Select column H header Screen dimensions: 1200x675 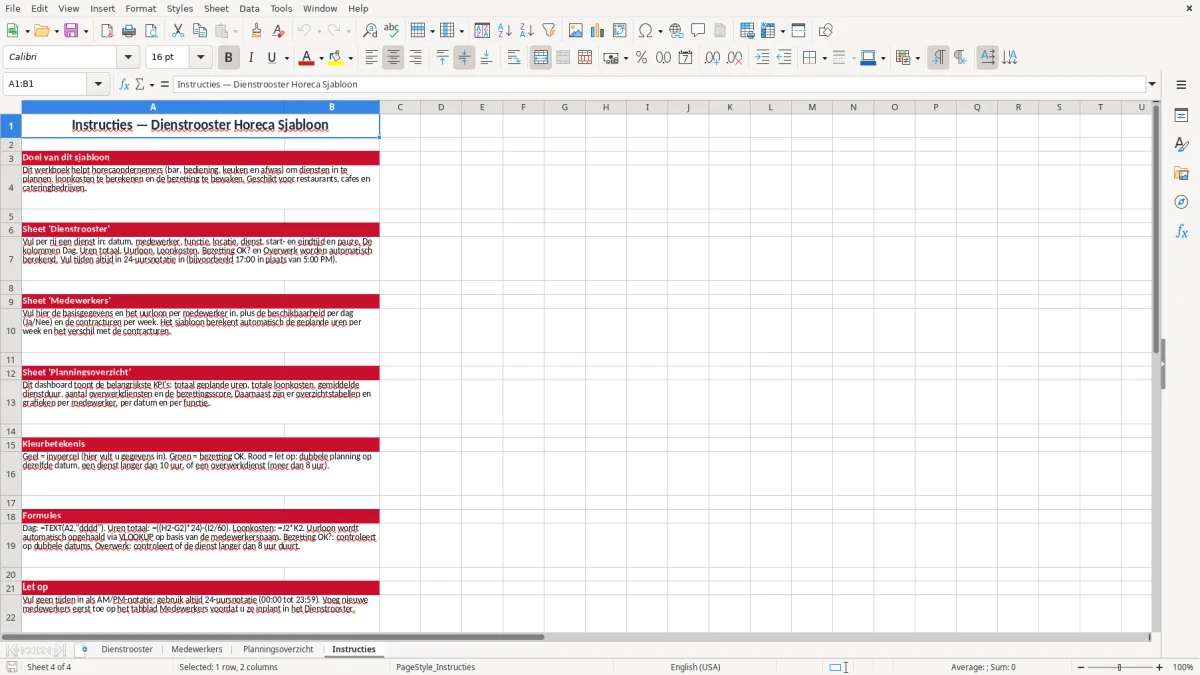(x=605, y=107)
